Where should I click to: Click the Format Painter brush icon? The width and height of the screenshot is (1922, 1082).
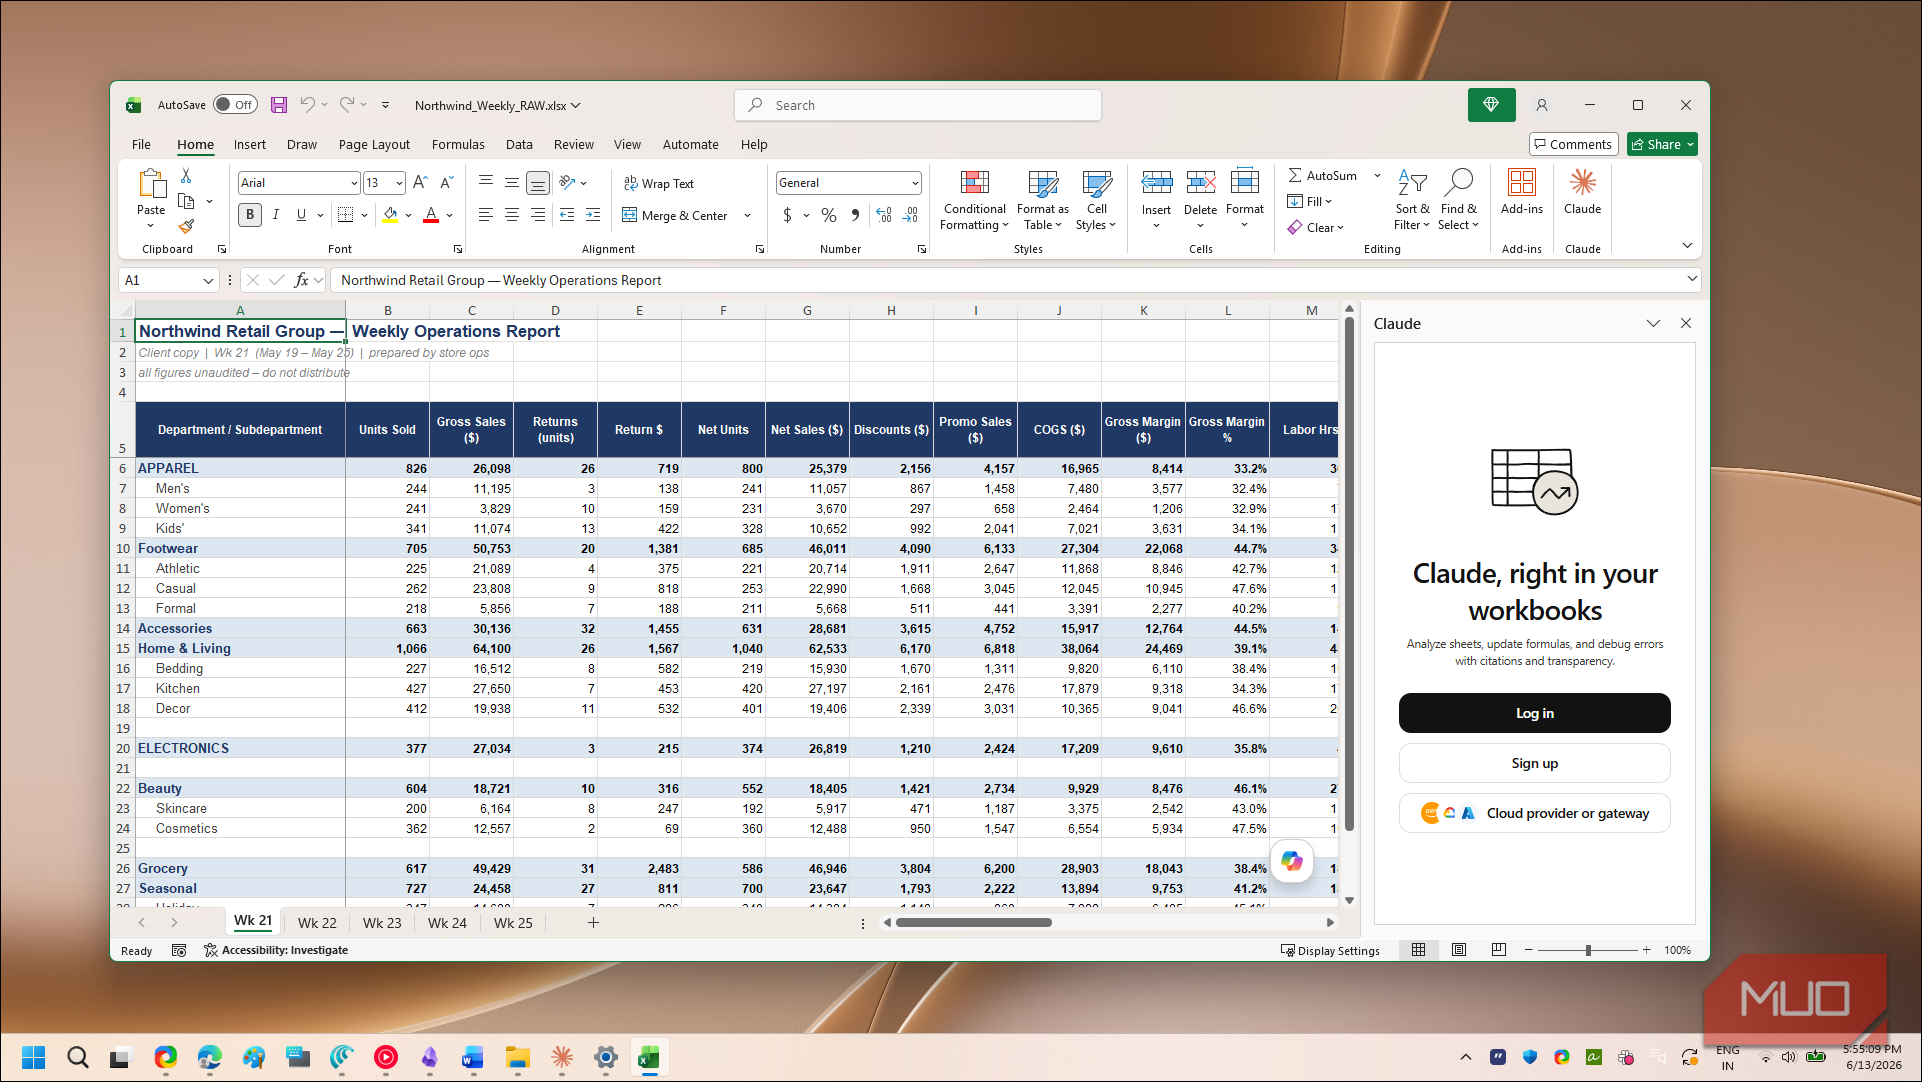[186, 227]
